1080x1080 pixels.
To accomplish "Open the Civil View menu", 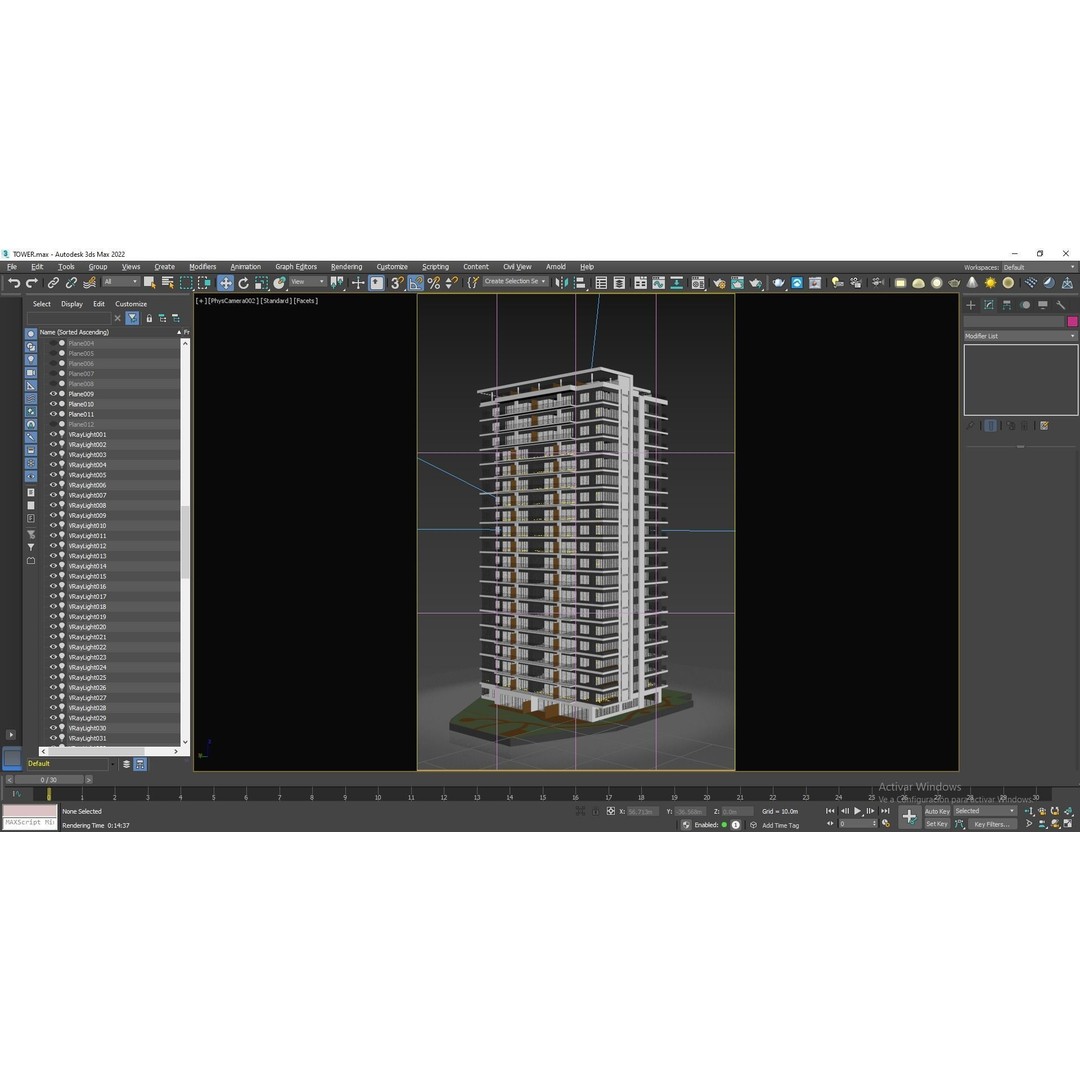I will (x=517, y=267).
